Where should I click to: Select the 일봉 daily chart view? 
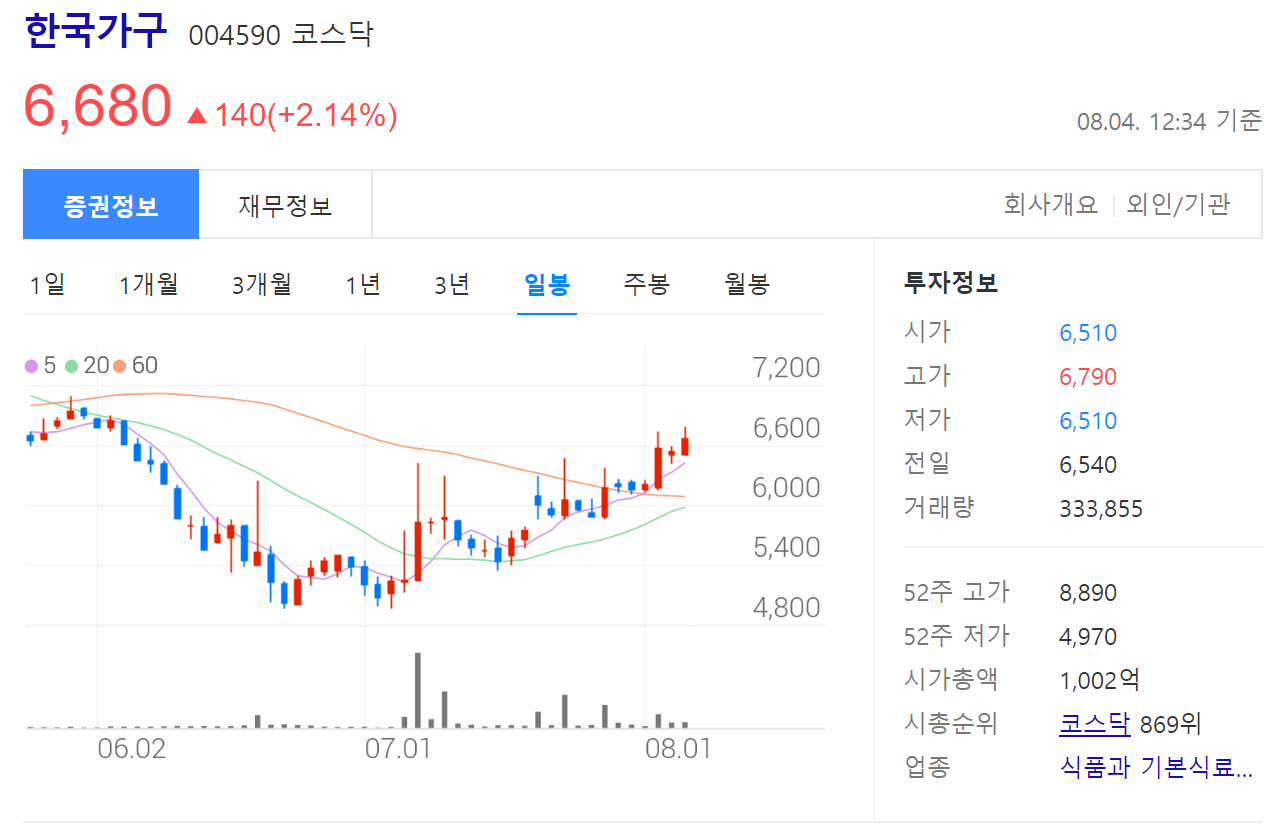(546, 284)
